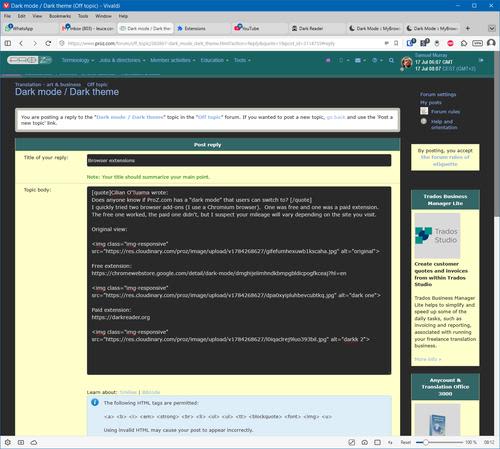Open the Bookmarks menu
The image size is (500, 449).
(60, 16)
